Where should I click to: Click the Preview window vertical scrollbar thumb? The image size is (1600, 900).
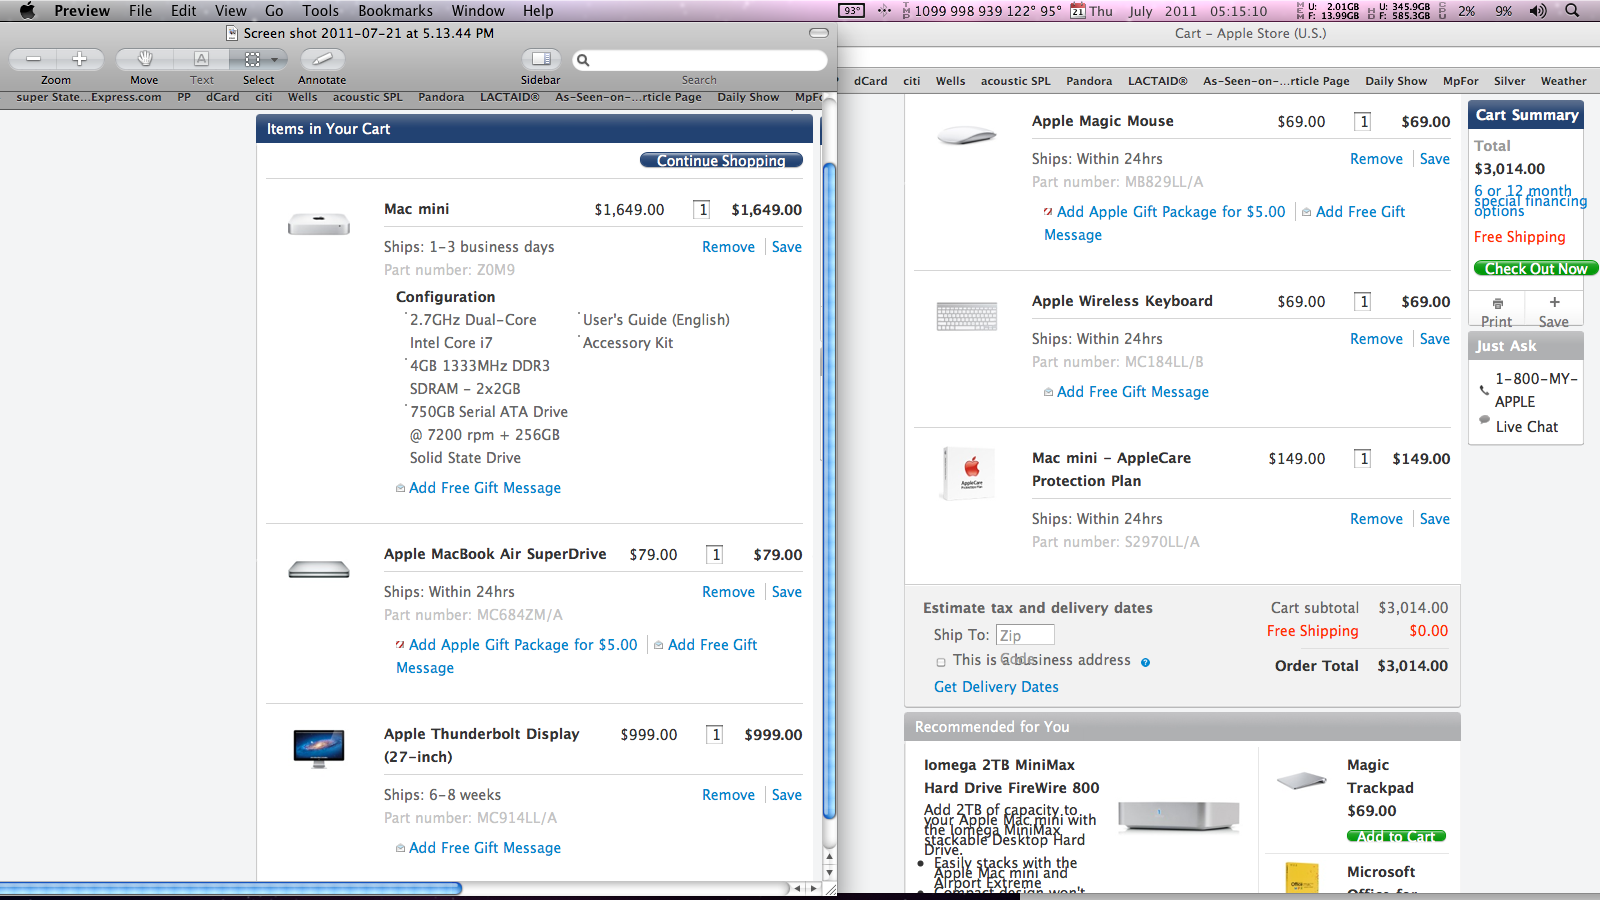(829, 490)
